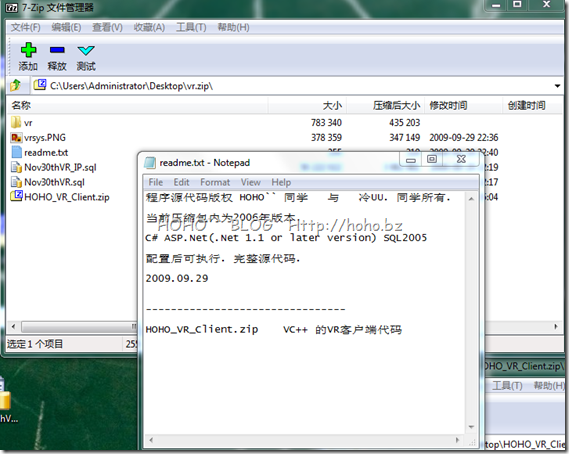569x454 pixels.
Task: Click the 选定 1 个项目 status bar text
Action: click(35, 344)
